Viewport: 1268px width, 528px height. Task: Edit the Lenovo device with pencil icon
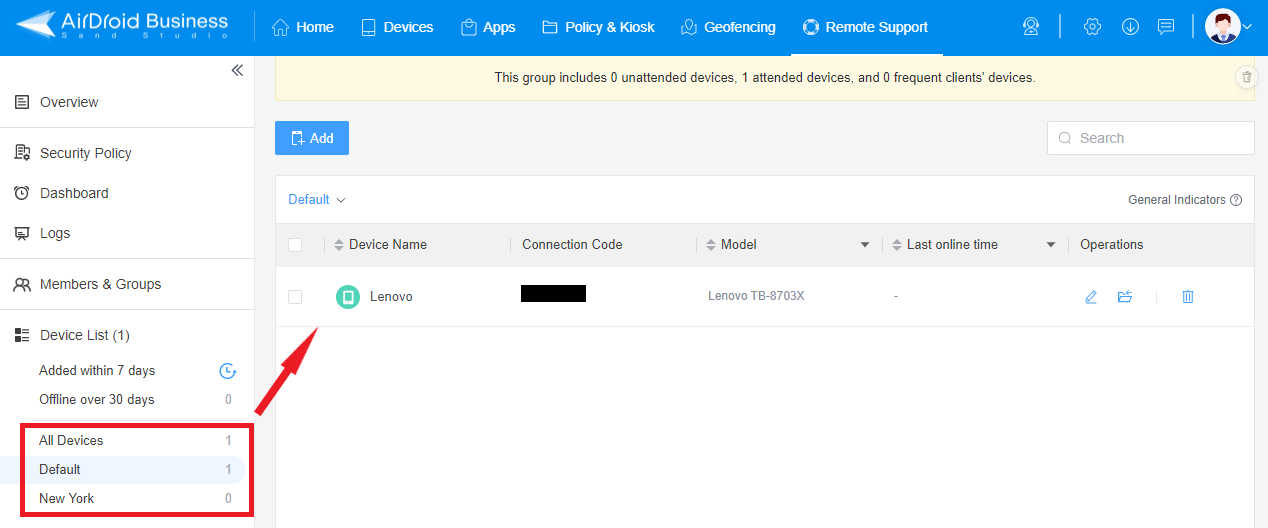1091,296
